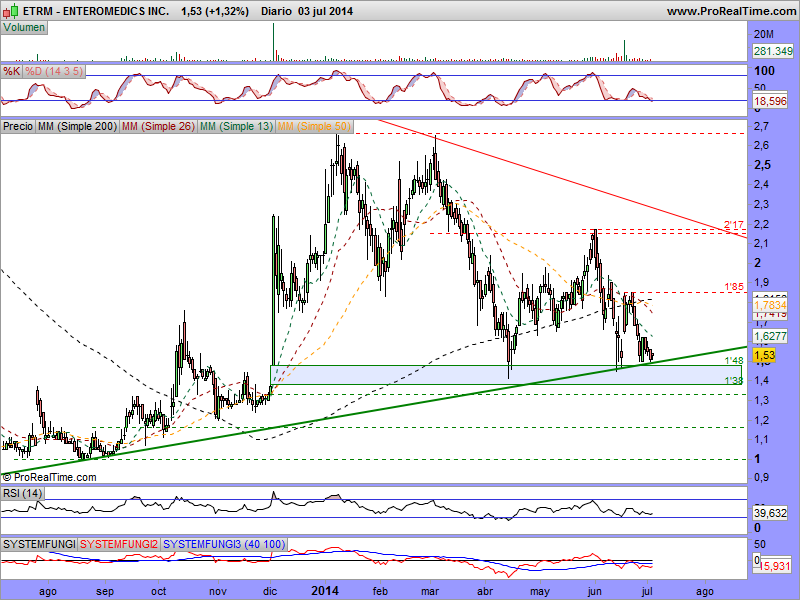
Task: Select the dic month on time axis
Action: (270, 592)
